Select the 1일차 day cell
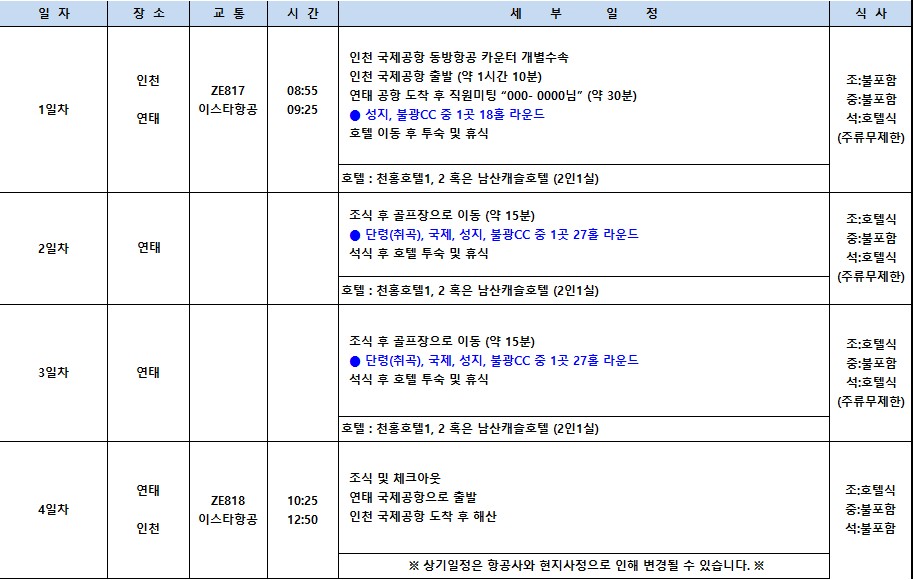Image resolution: width=915 pixels, height=580 pixels. pos(54,109)
